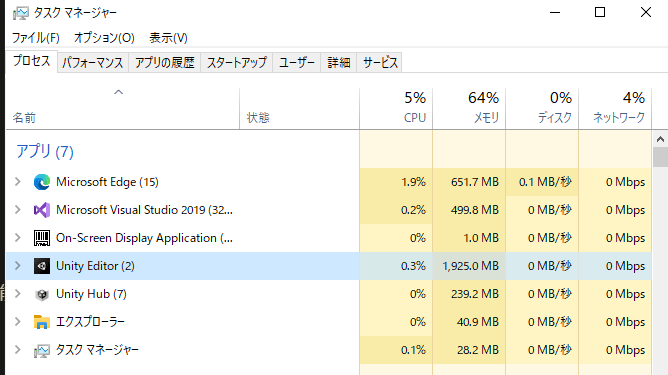Viewport: 668px width, 375px height.
Task: Sort processes by CPU column header
Action: (396, 108)
